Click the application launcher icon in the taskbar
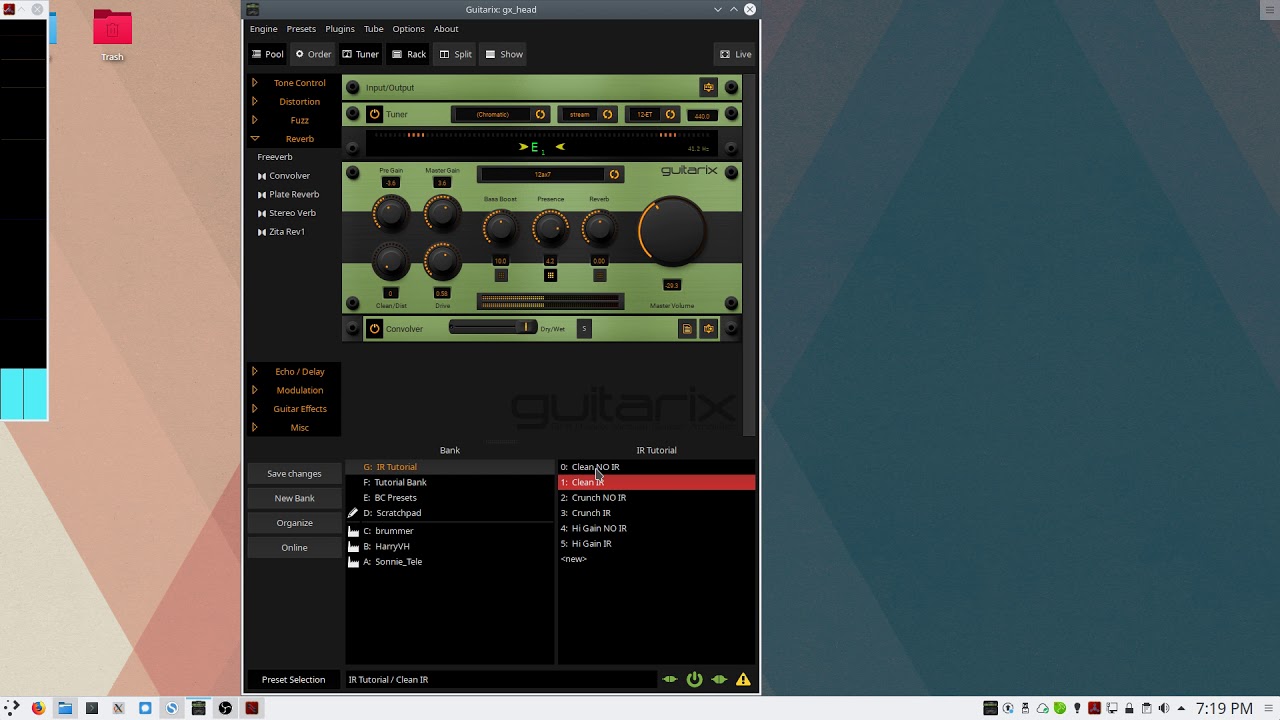The width and height of the screenshot is (1280, 720). point(12,708)
